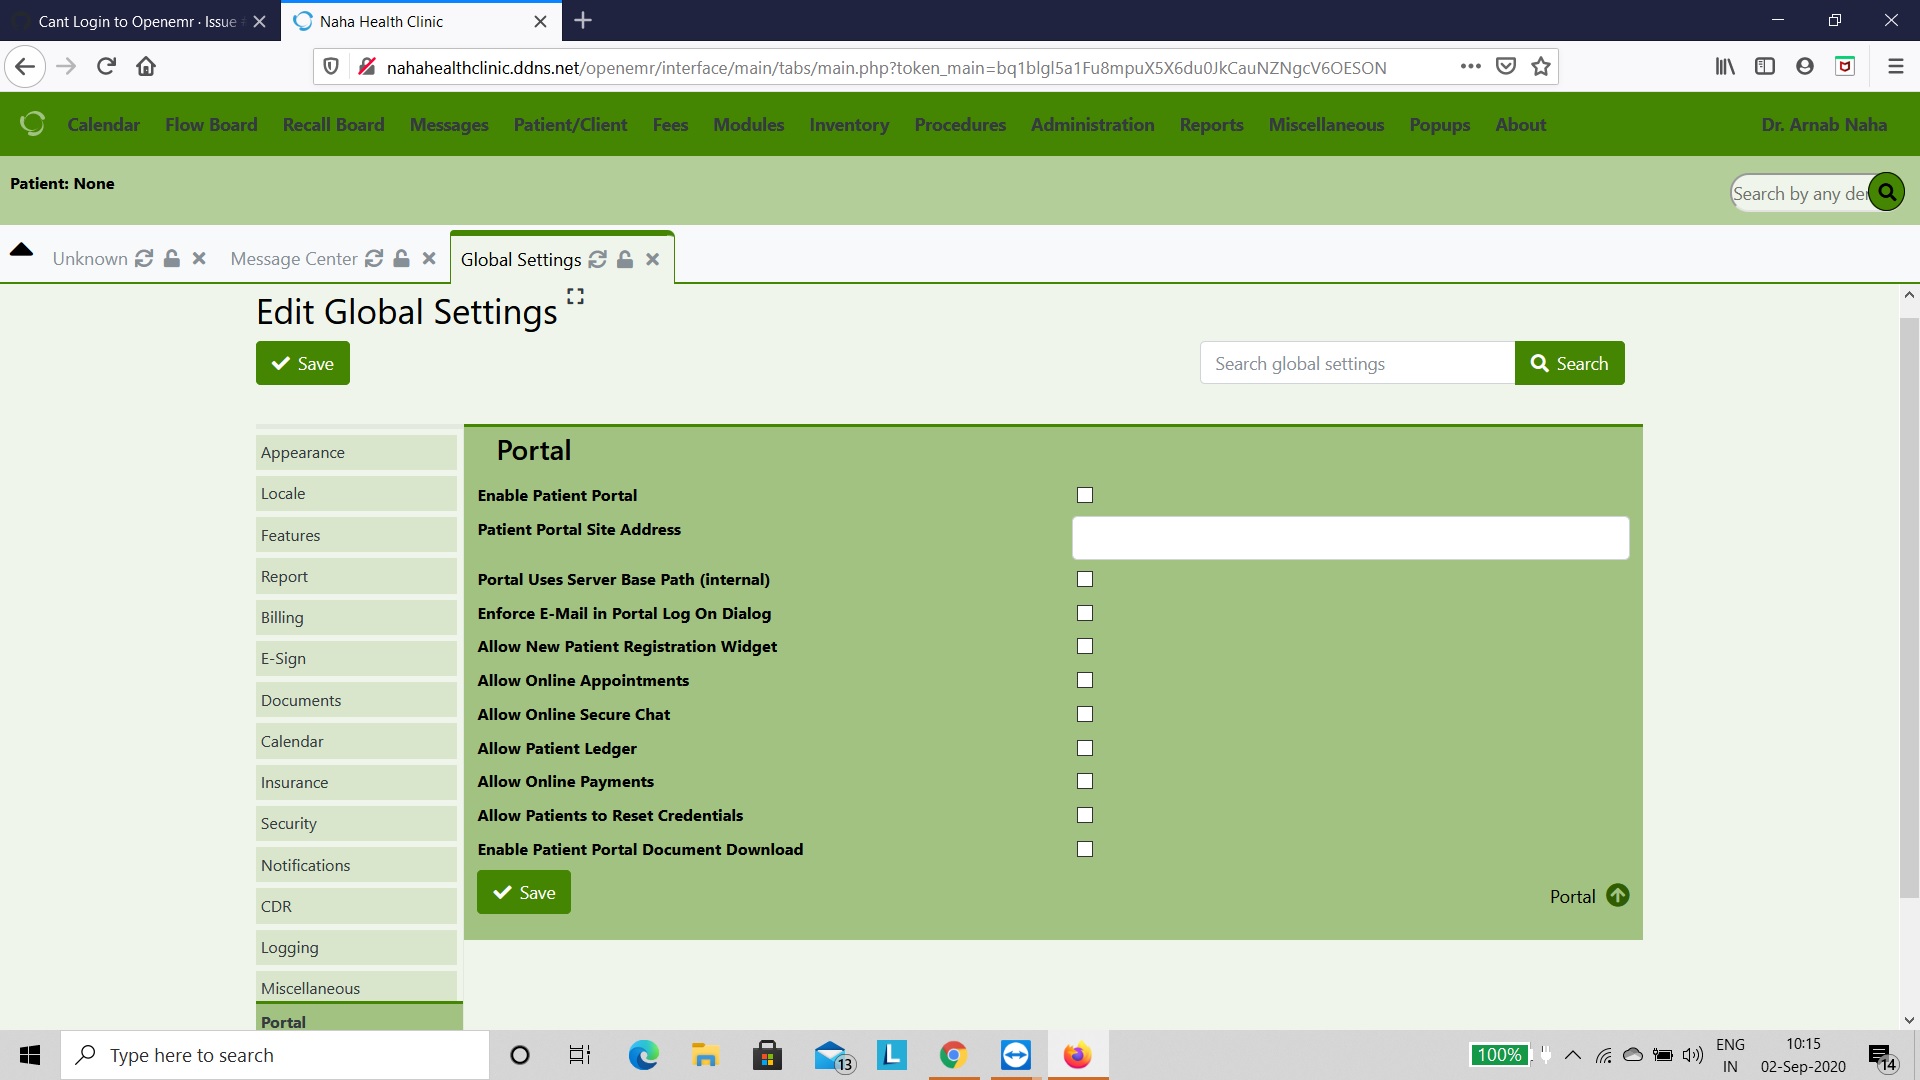This screenshot has height=1080, width=1920.
Task: Click the patient search magnifier icon
Action: coord(1886,191)
